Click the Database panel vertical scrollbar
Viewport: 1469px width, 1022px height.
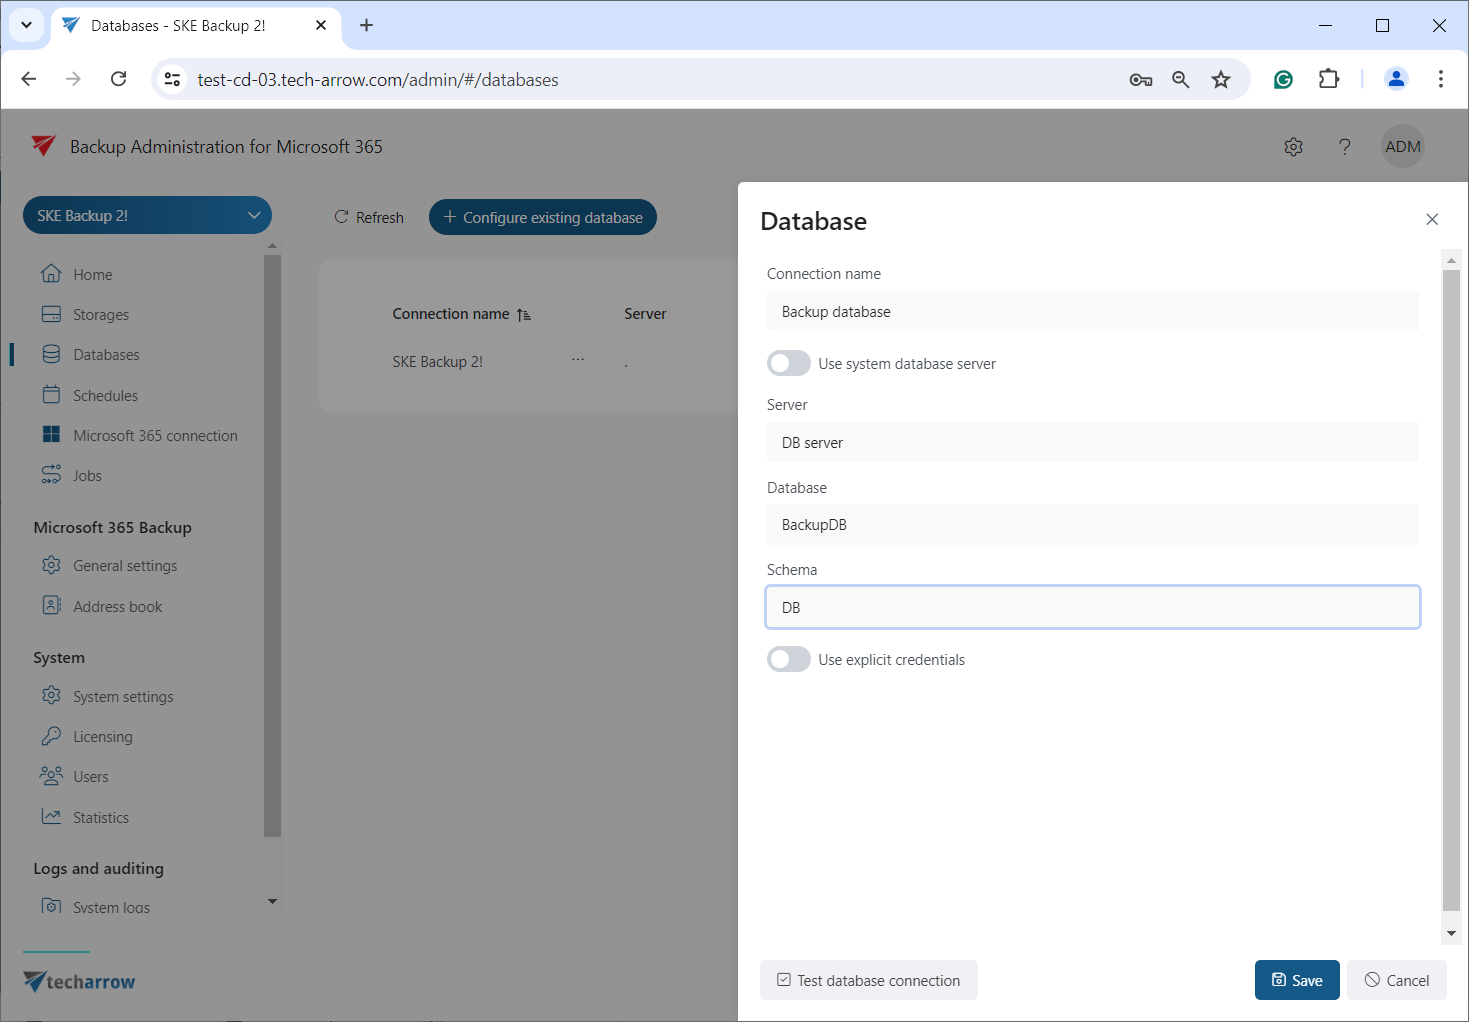coord(1451,590)
